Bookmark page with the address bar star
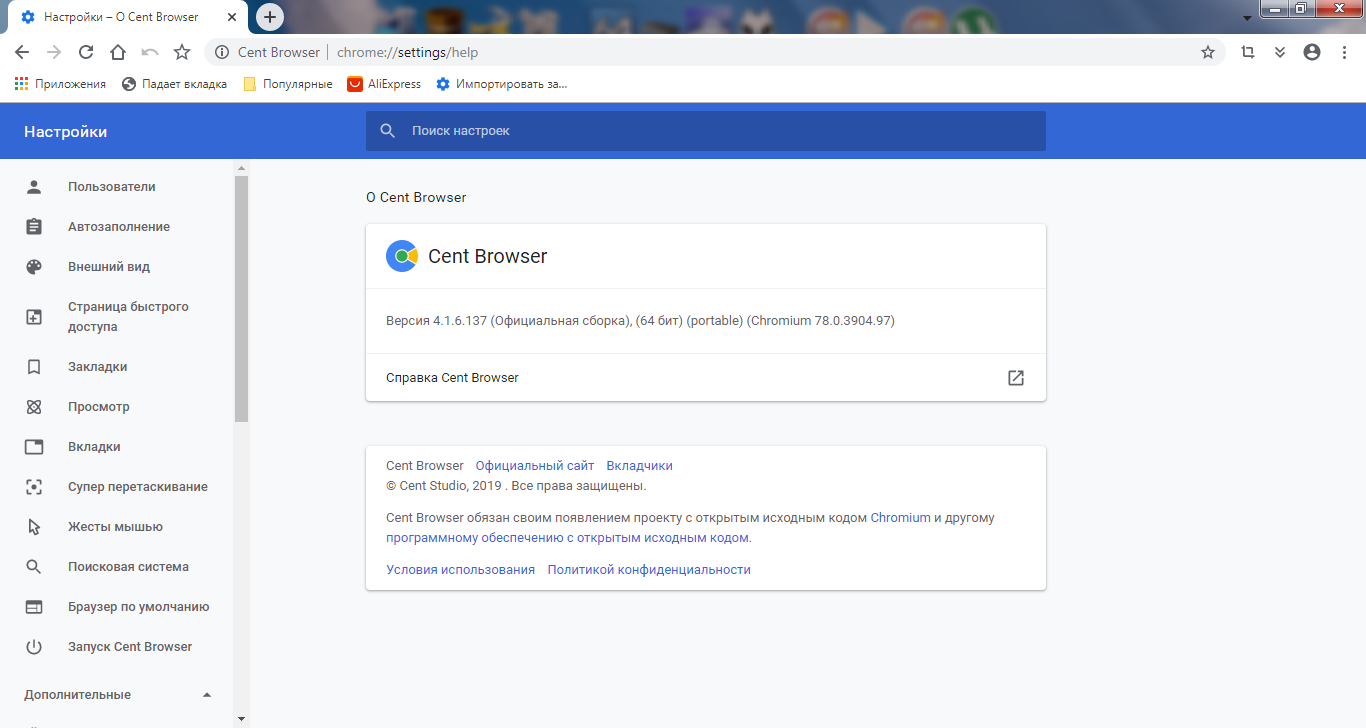 [x=1207, y=52]
